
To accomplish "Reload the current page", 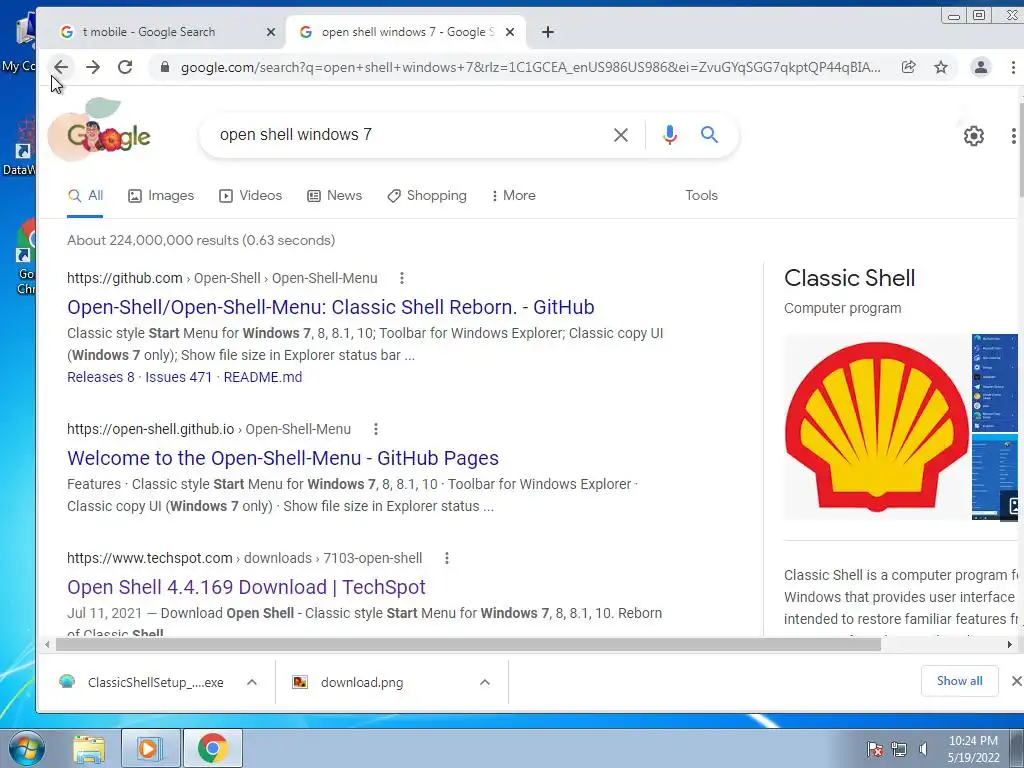I will point(125,67).
